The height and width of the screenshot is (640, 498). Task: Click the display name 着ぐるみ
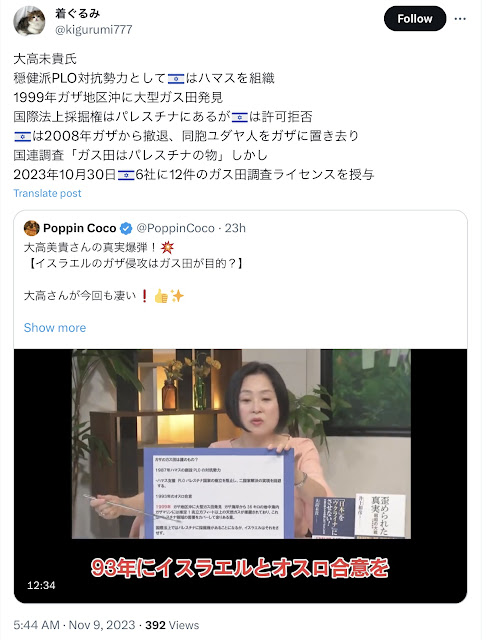77,13
